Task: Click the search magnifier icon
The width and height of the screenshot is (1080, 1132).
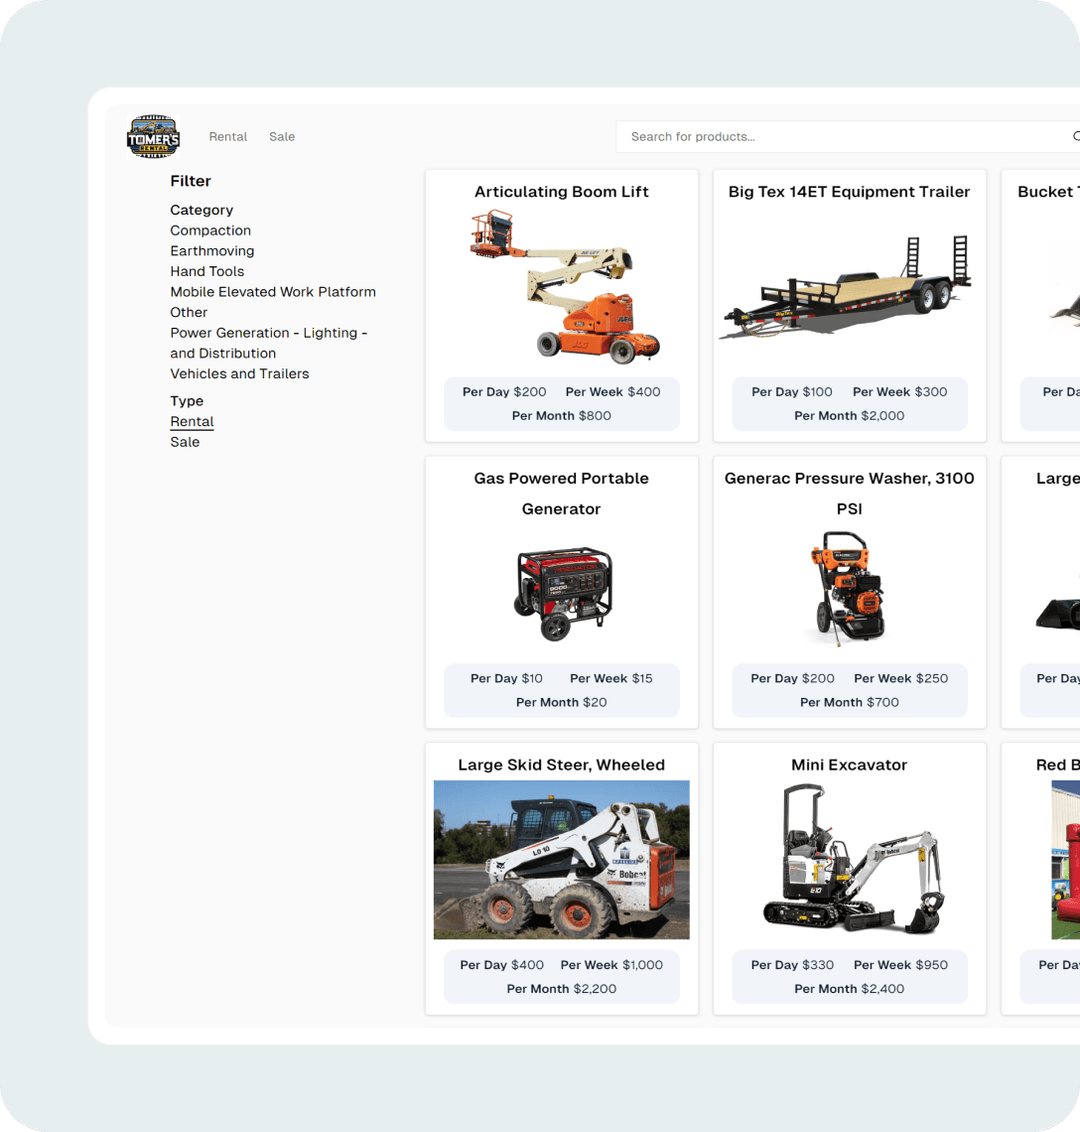Action: point(1074,136)
